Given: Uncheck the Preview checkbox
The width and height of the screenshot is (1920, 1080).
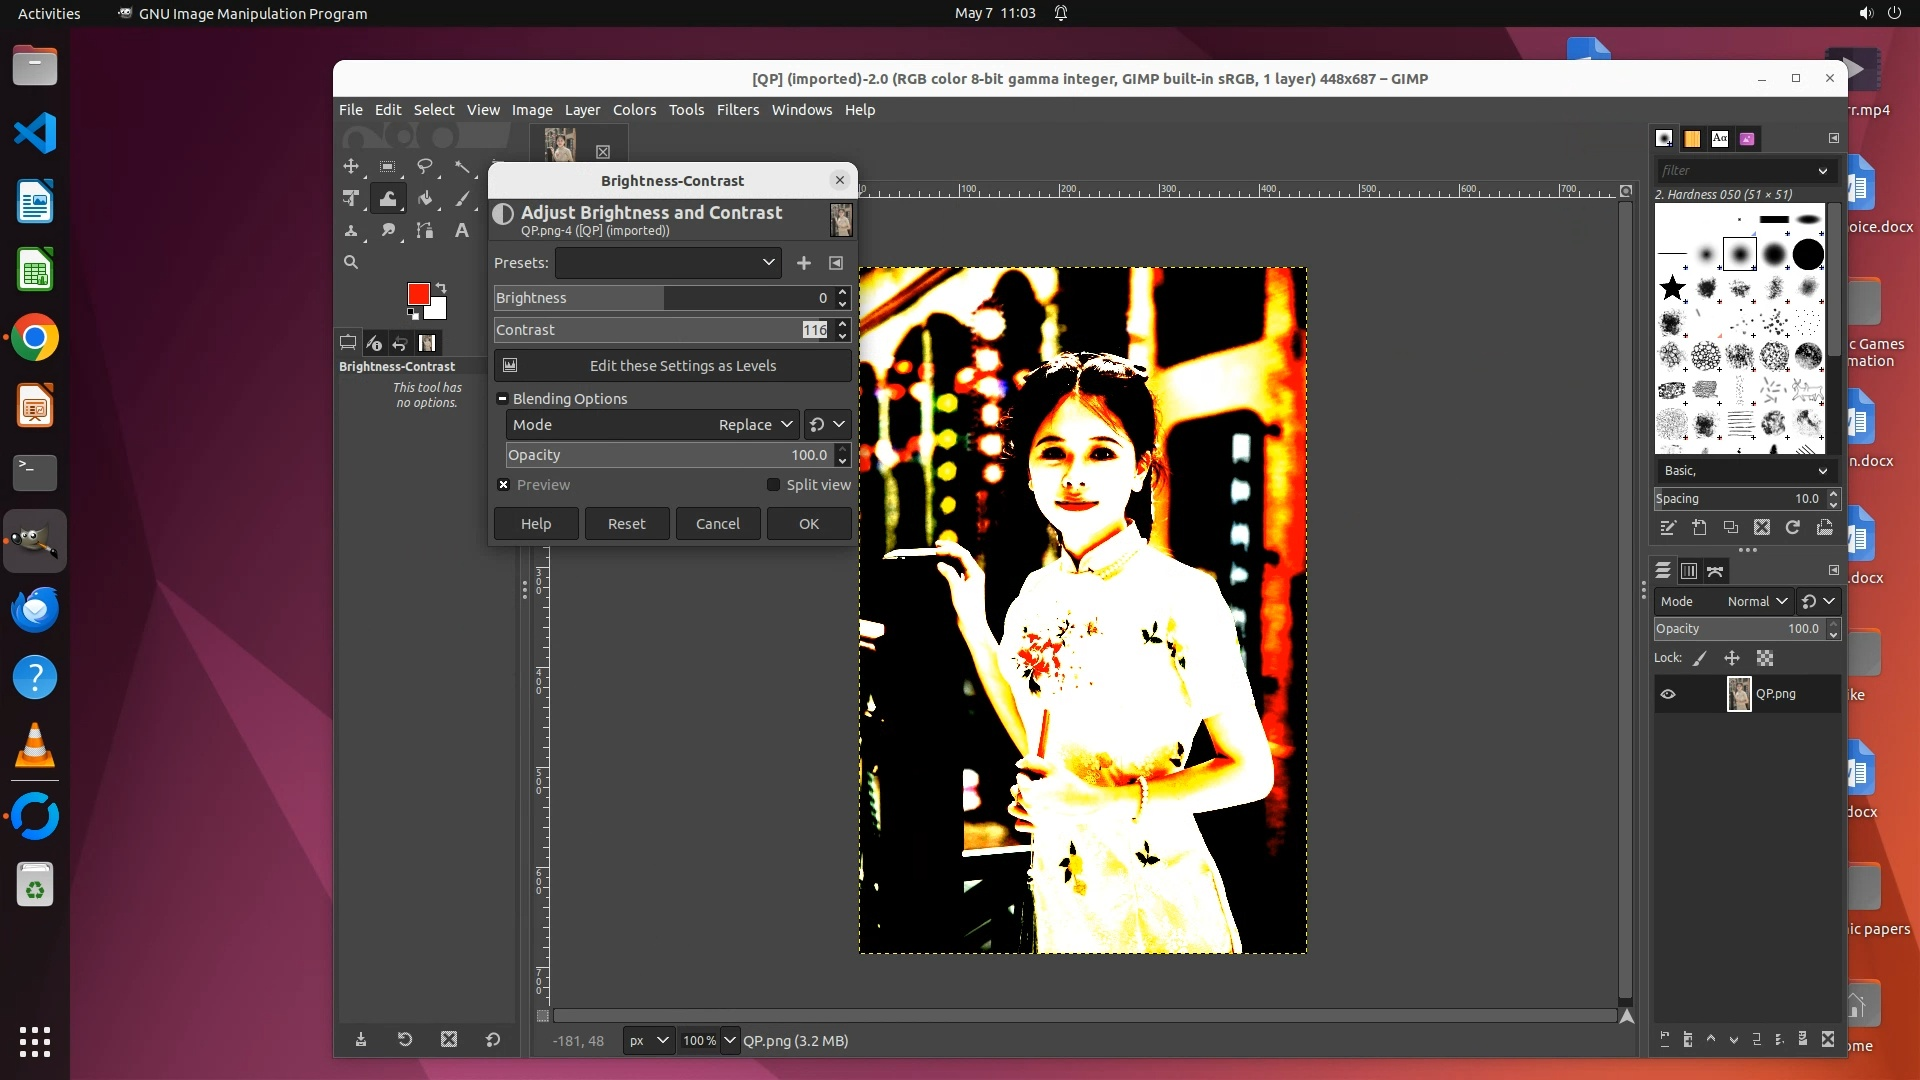Looking at the screenshot, I should tap(504, 485).
